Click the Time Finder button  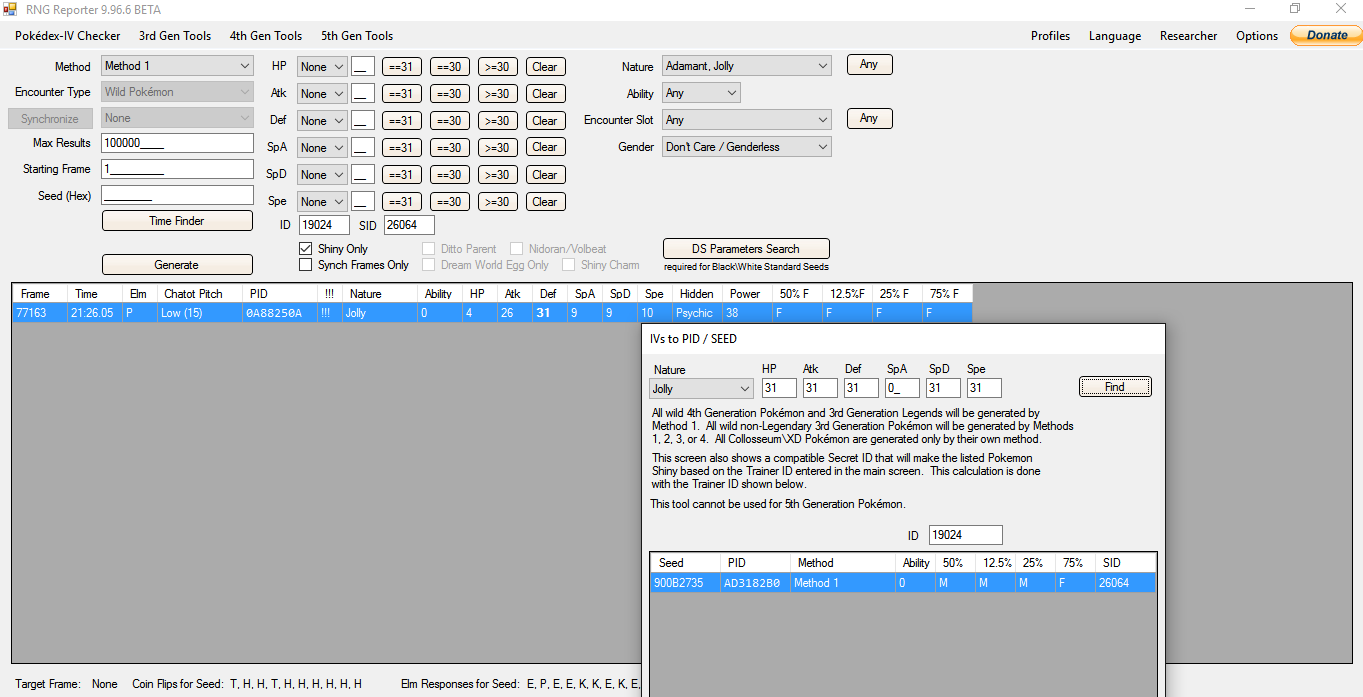pos(177,221)
